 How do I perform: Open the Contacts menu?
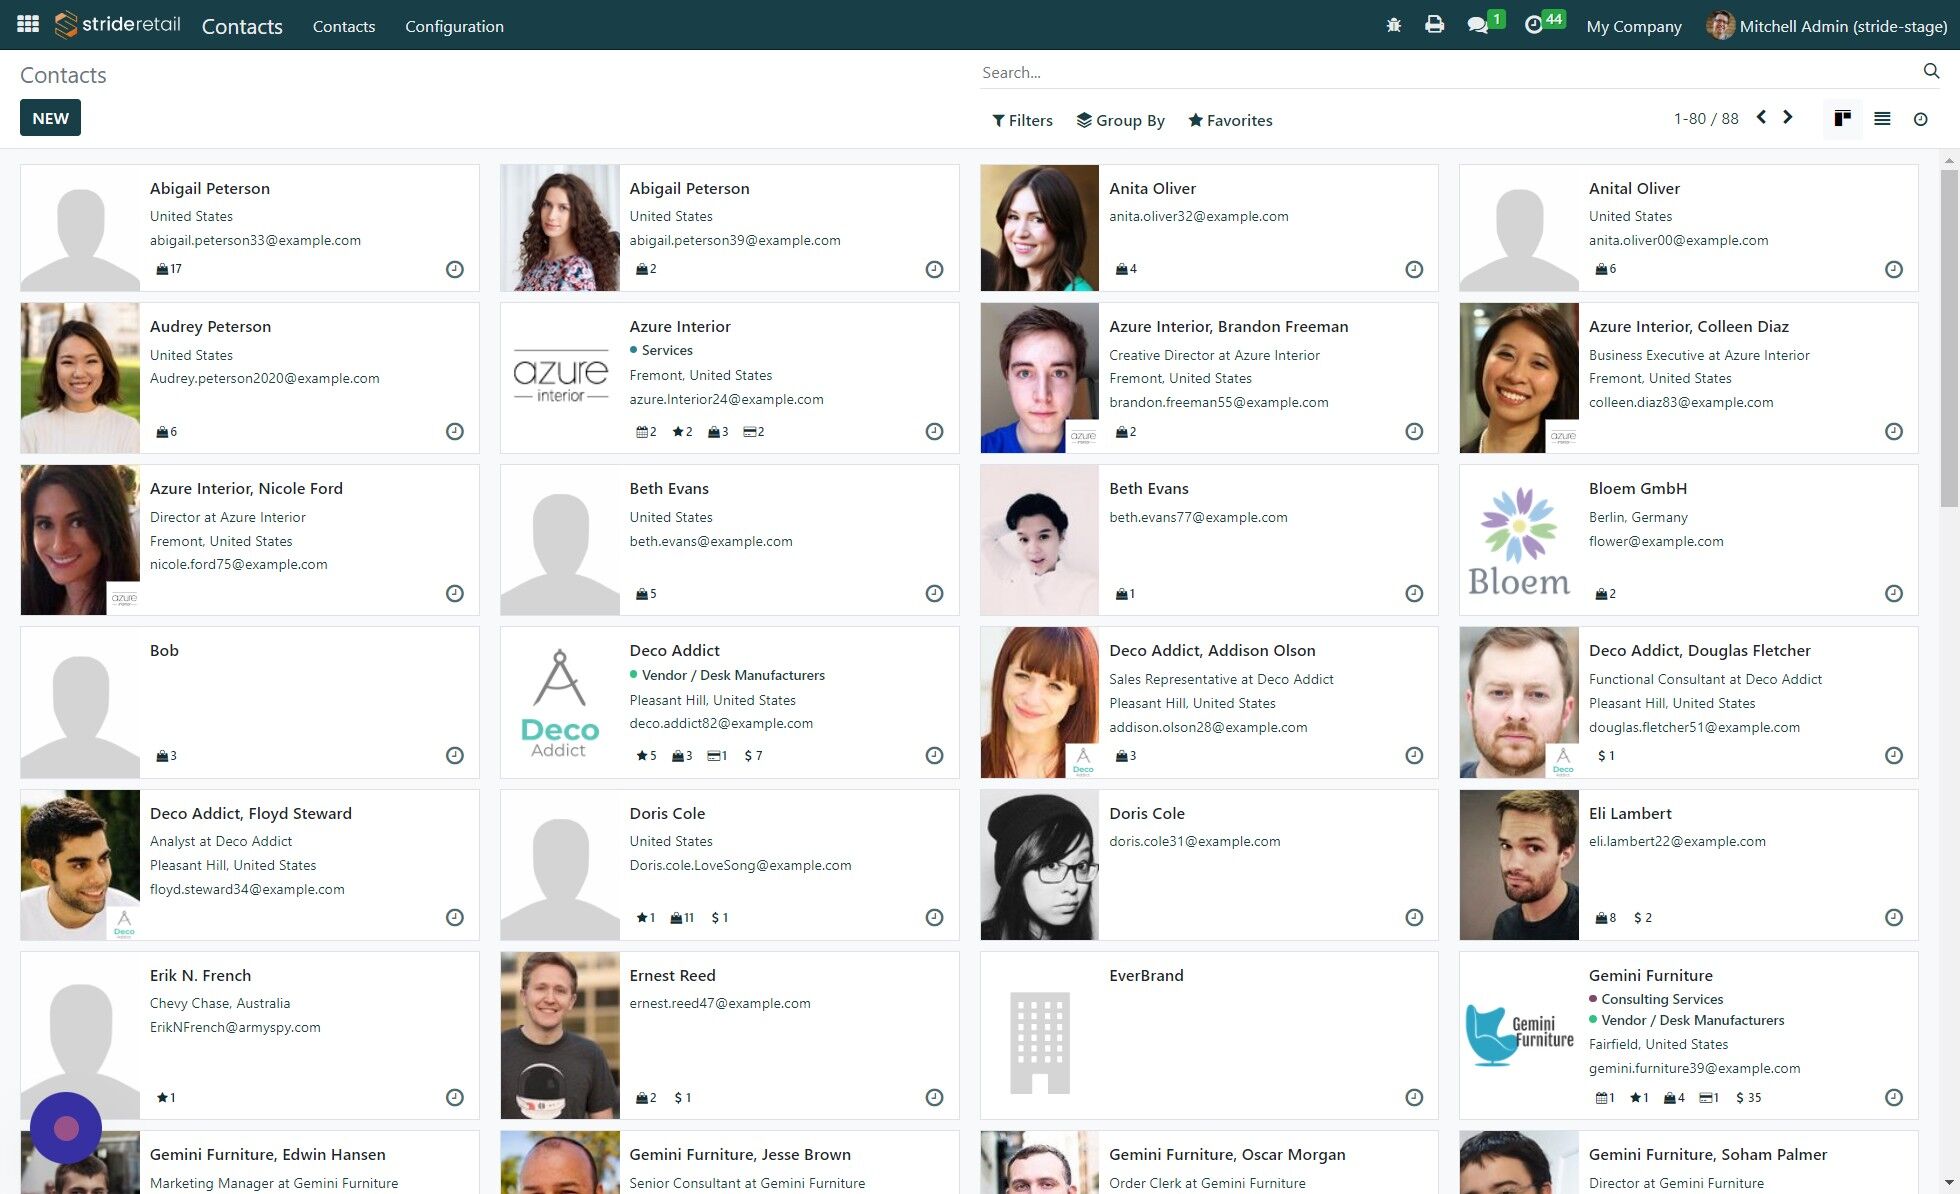tap(344, 26)
